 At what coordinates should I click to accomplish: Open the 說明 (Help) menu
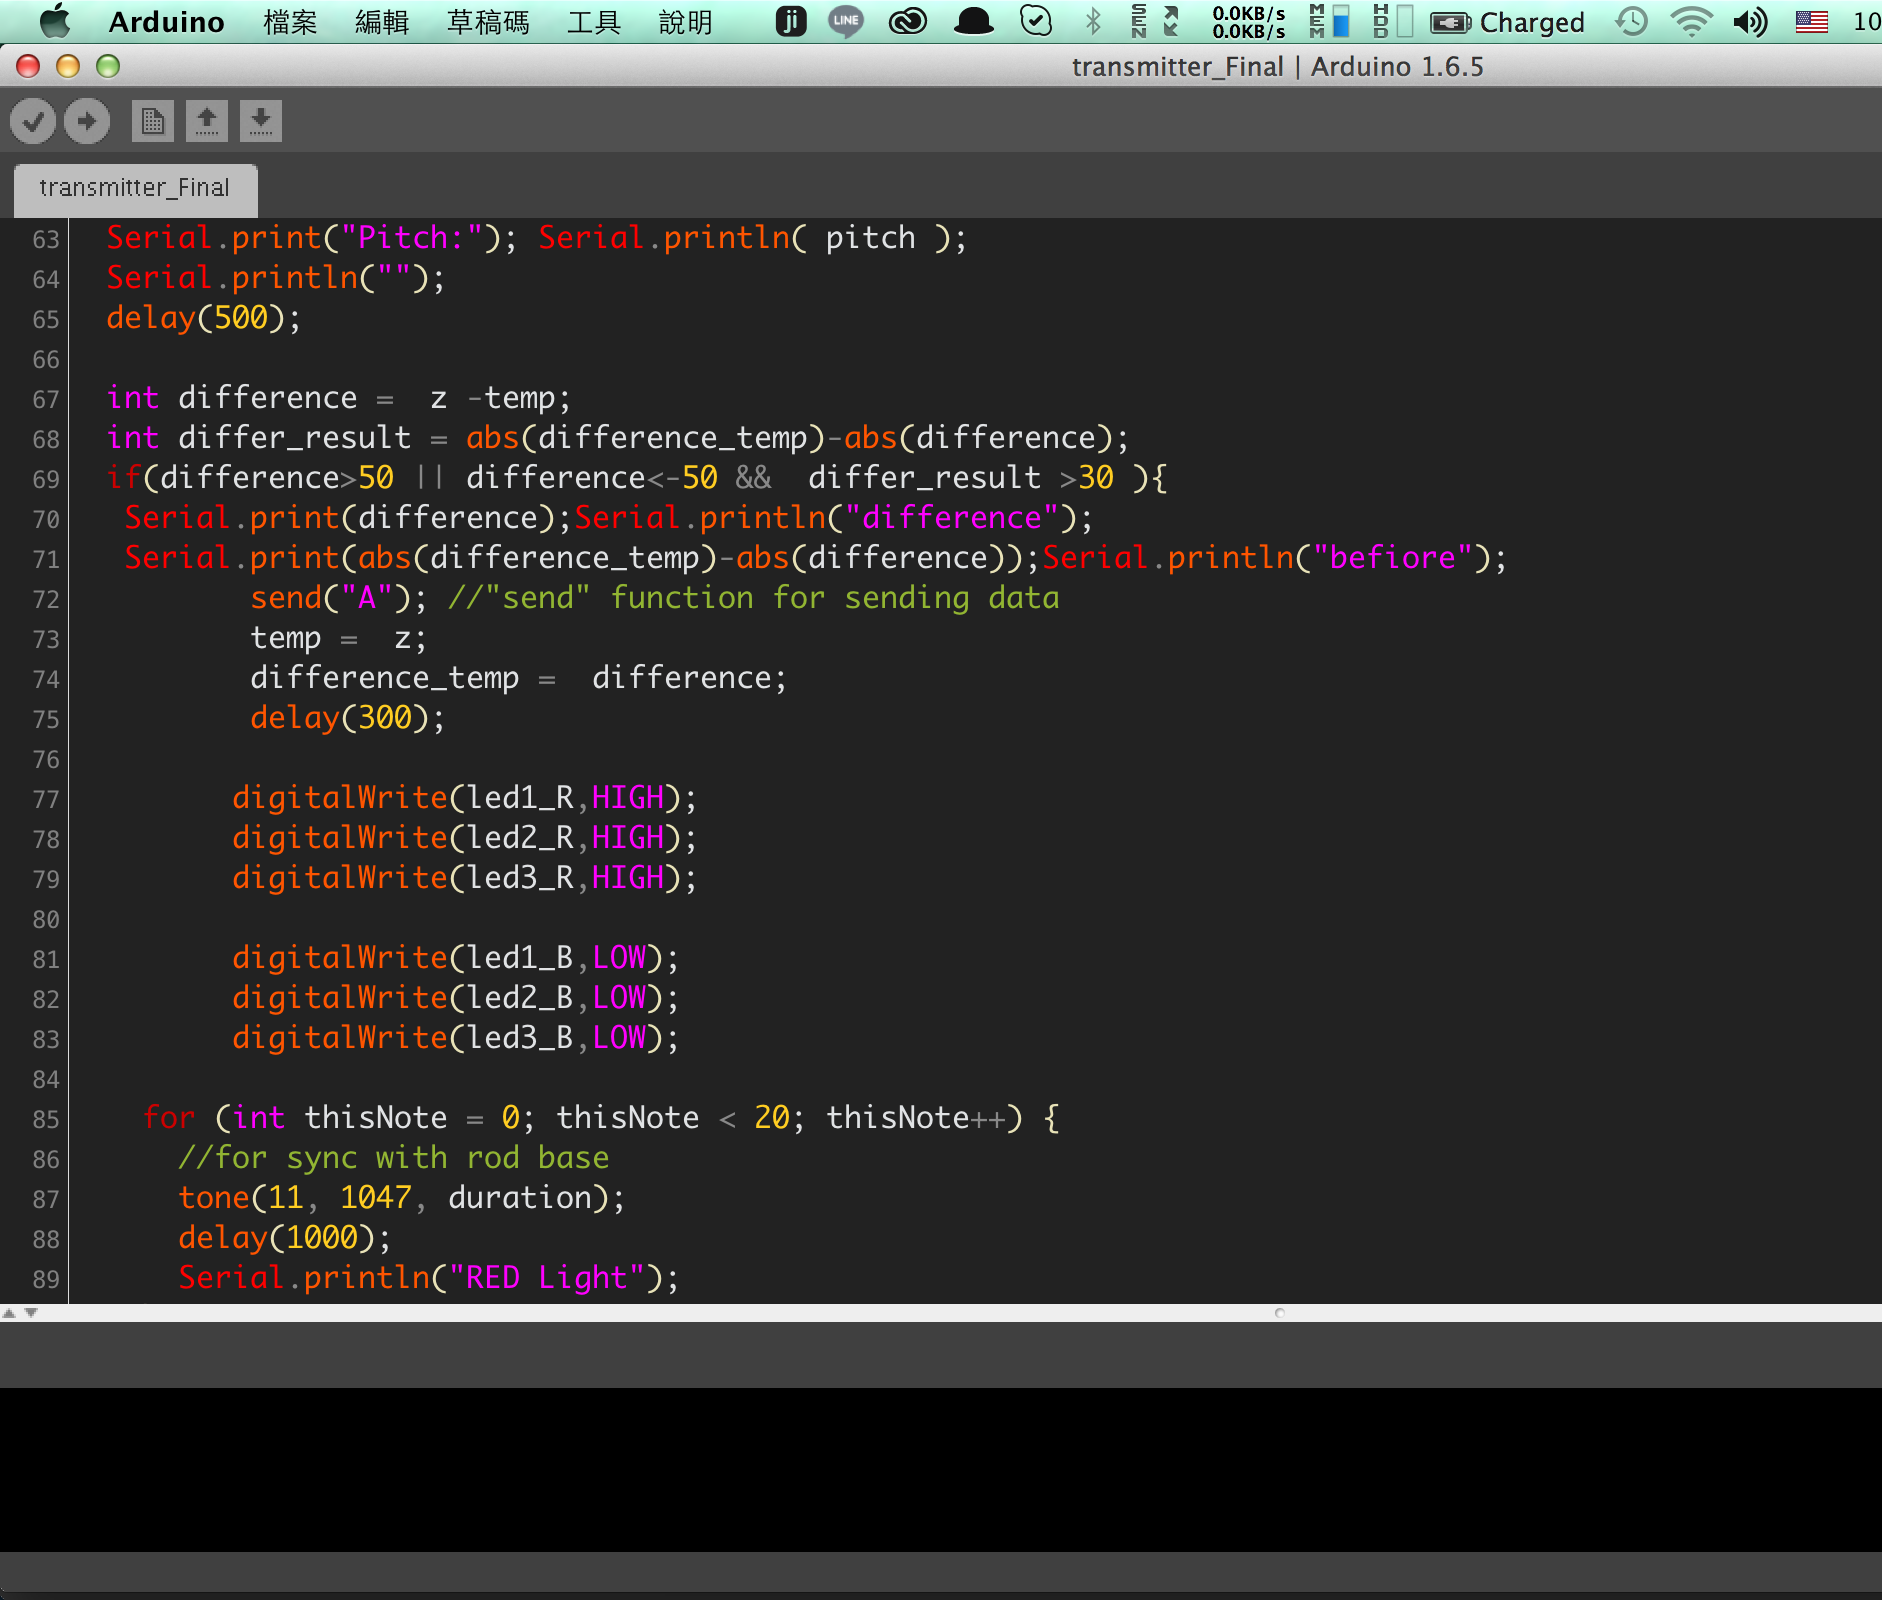[686, 22]
